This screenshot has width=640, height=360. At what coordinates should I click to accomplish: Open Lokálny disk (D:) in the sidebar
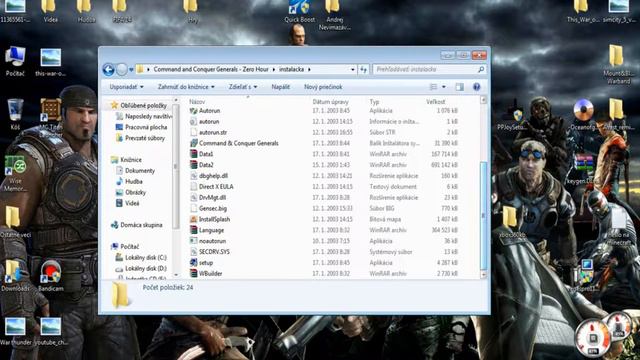tap(146, 269)
